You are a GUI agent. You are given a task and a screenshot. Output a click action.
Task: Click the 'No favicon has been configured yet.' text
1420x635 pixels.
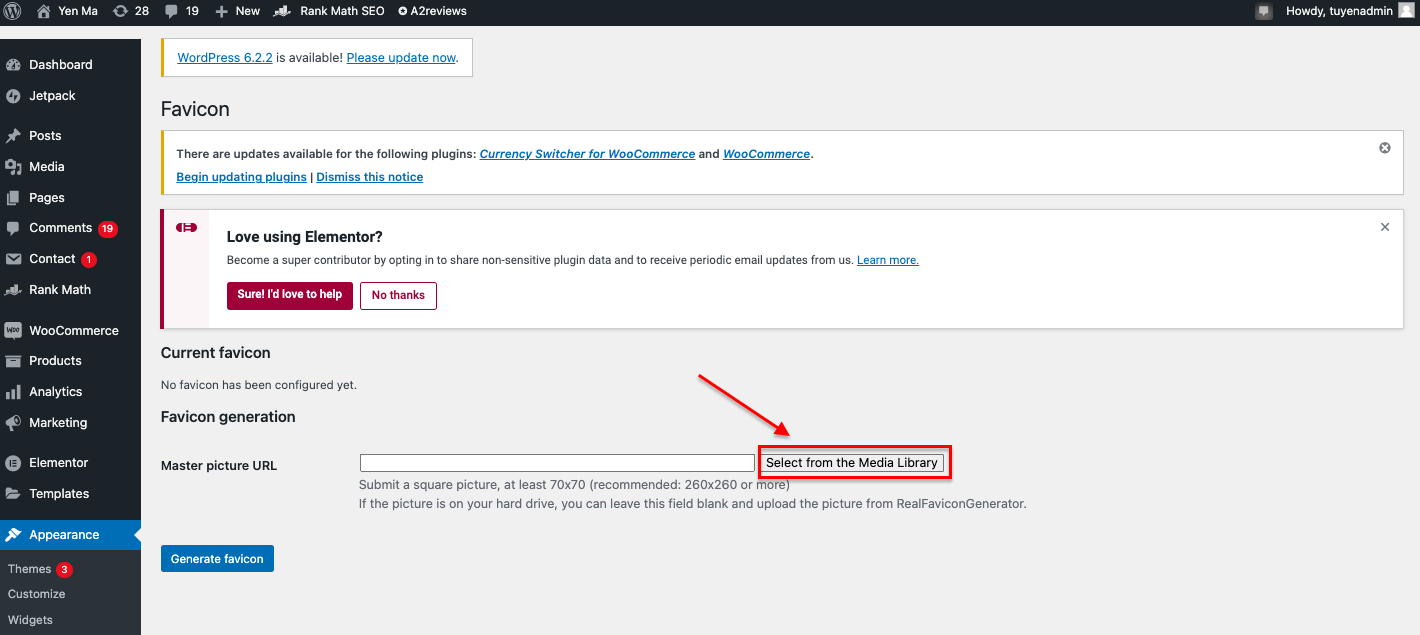point(259,385)
